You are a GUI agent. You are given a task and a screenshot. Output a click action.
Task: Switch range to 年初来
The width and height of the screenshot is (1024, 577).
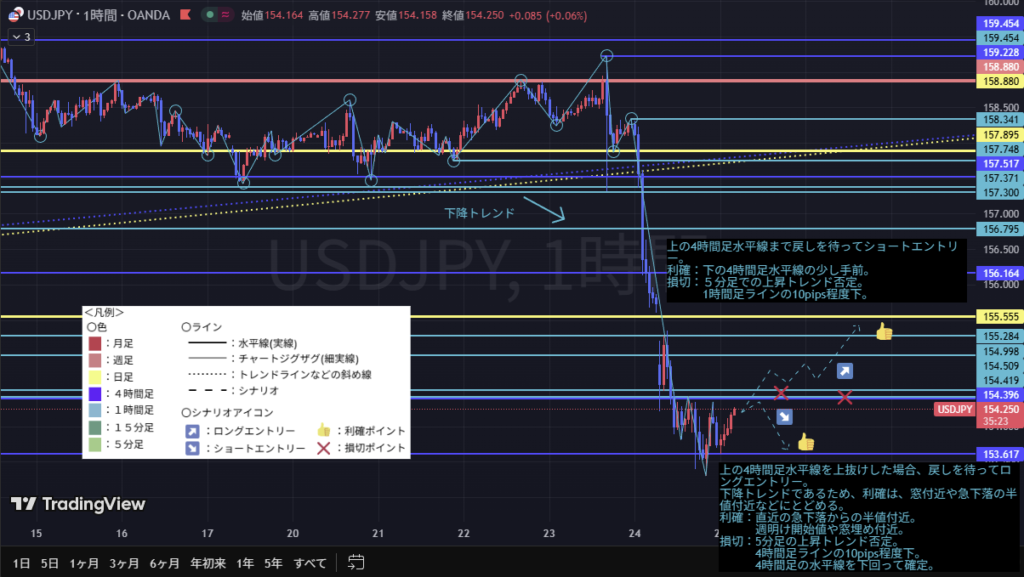[208, 563]
